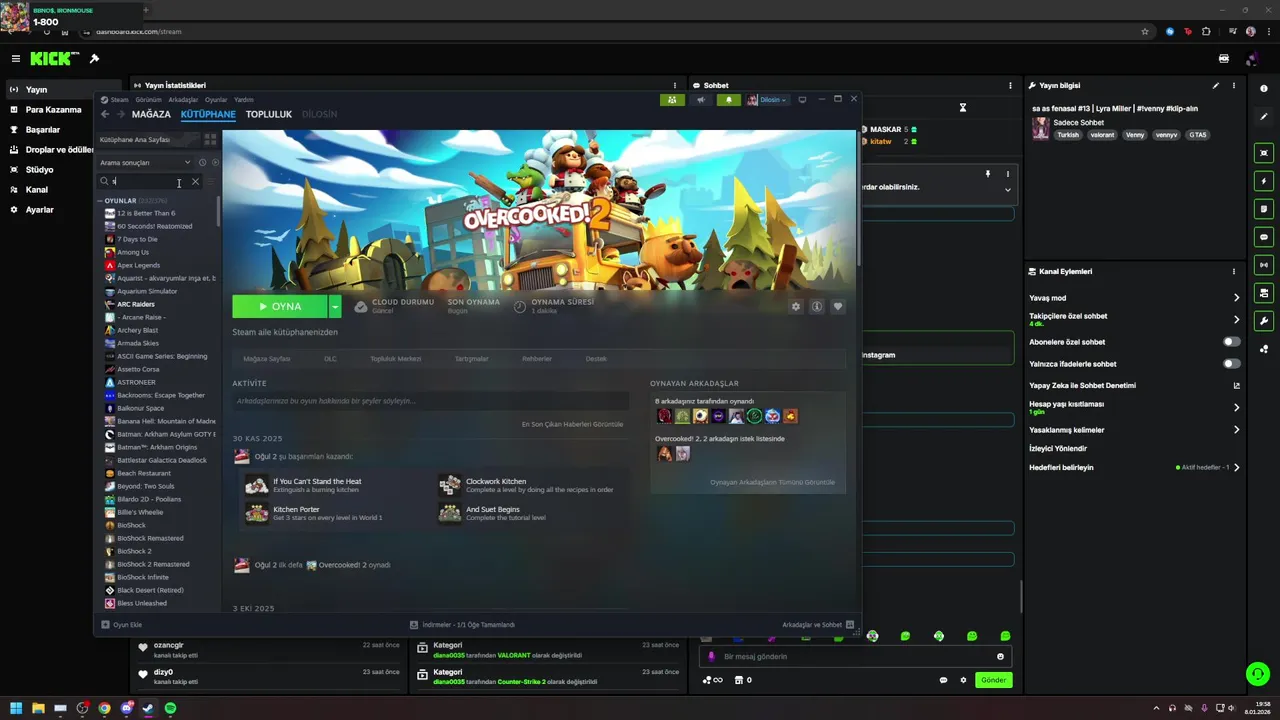
Task: Expand Hedefleri belirleyin chevron
Action: tap(1236, 467)
